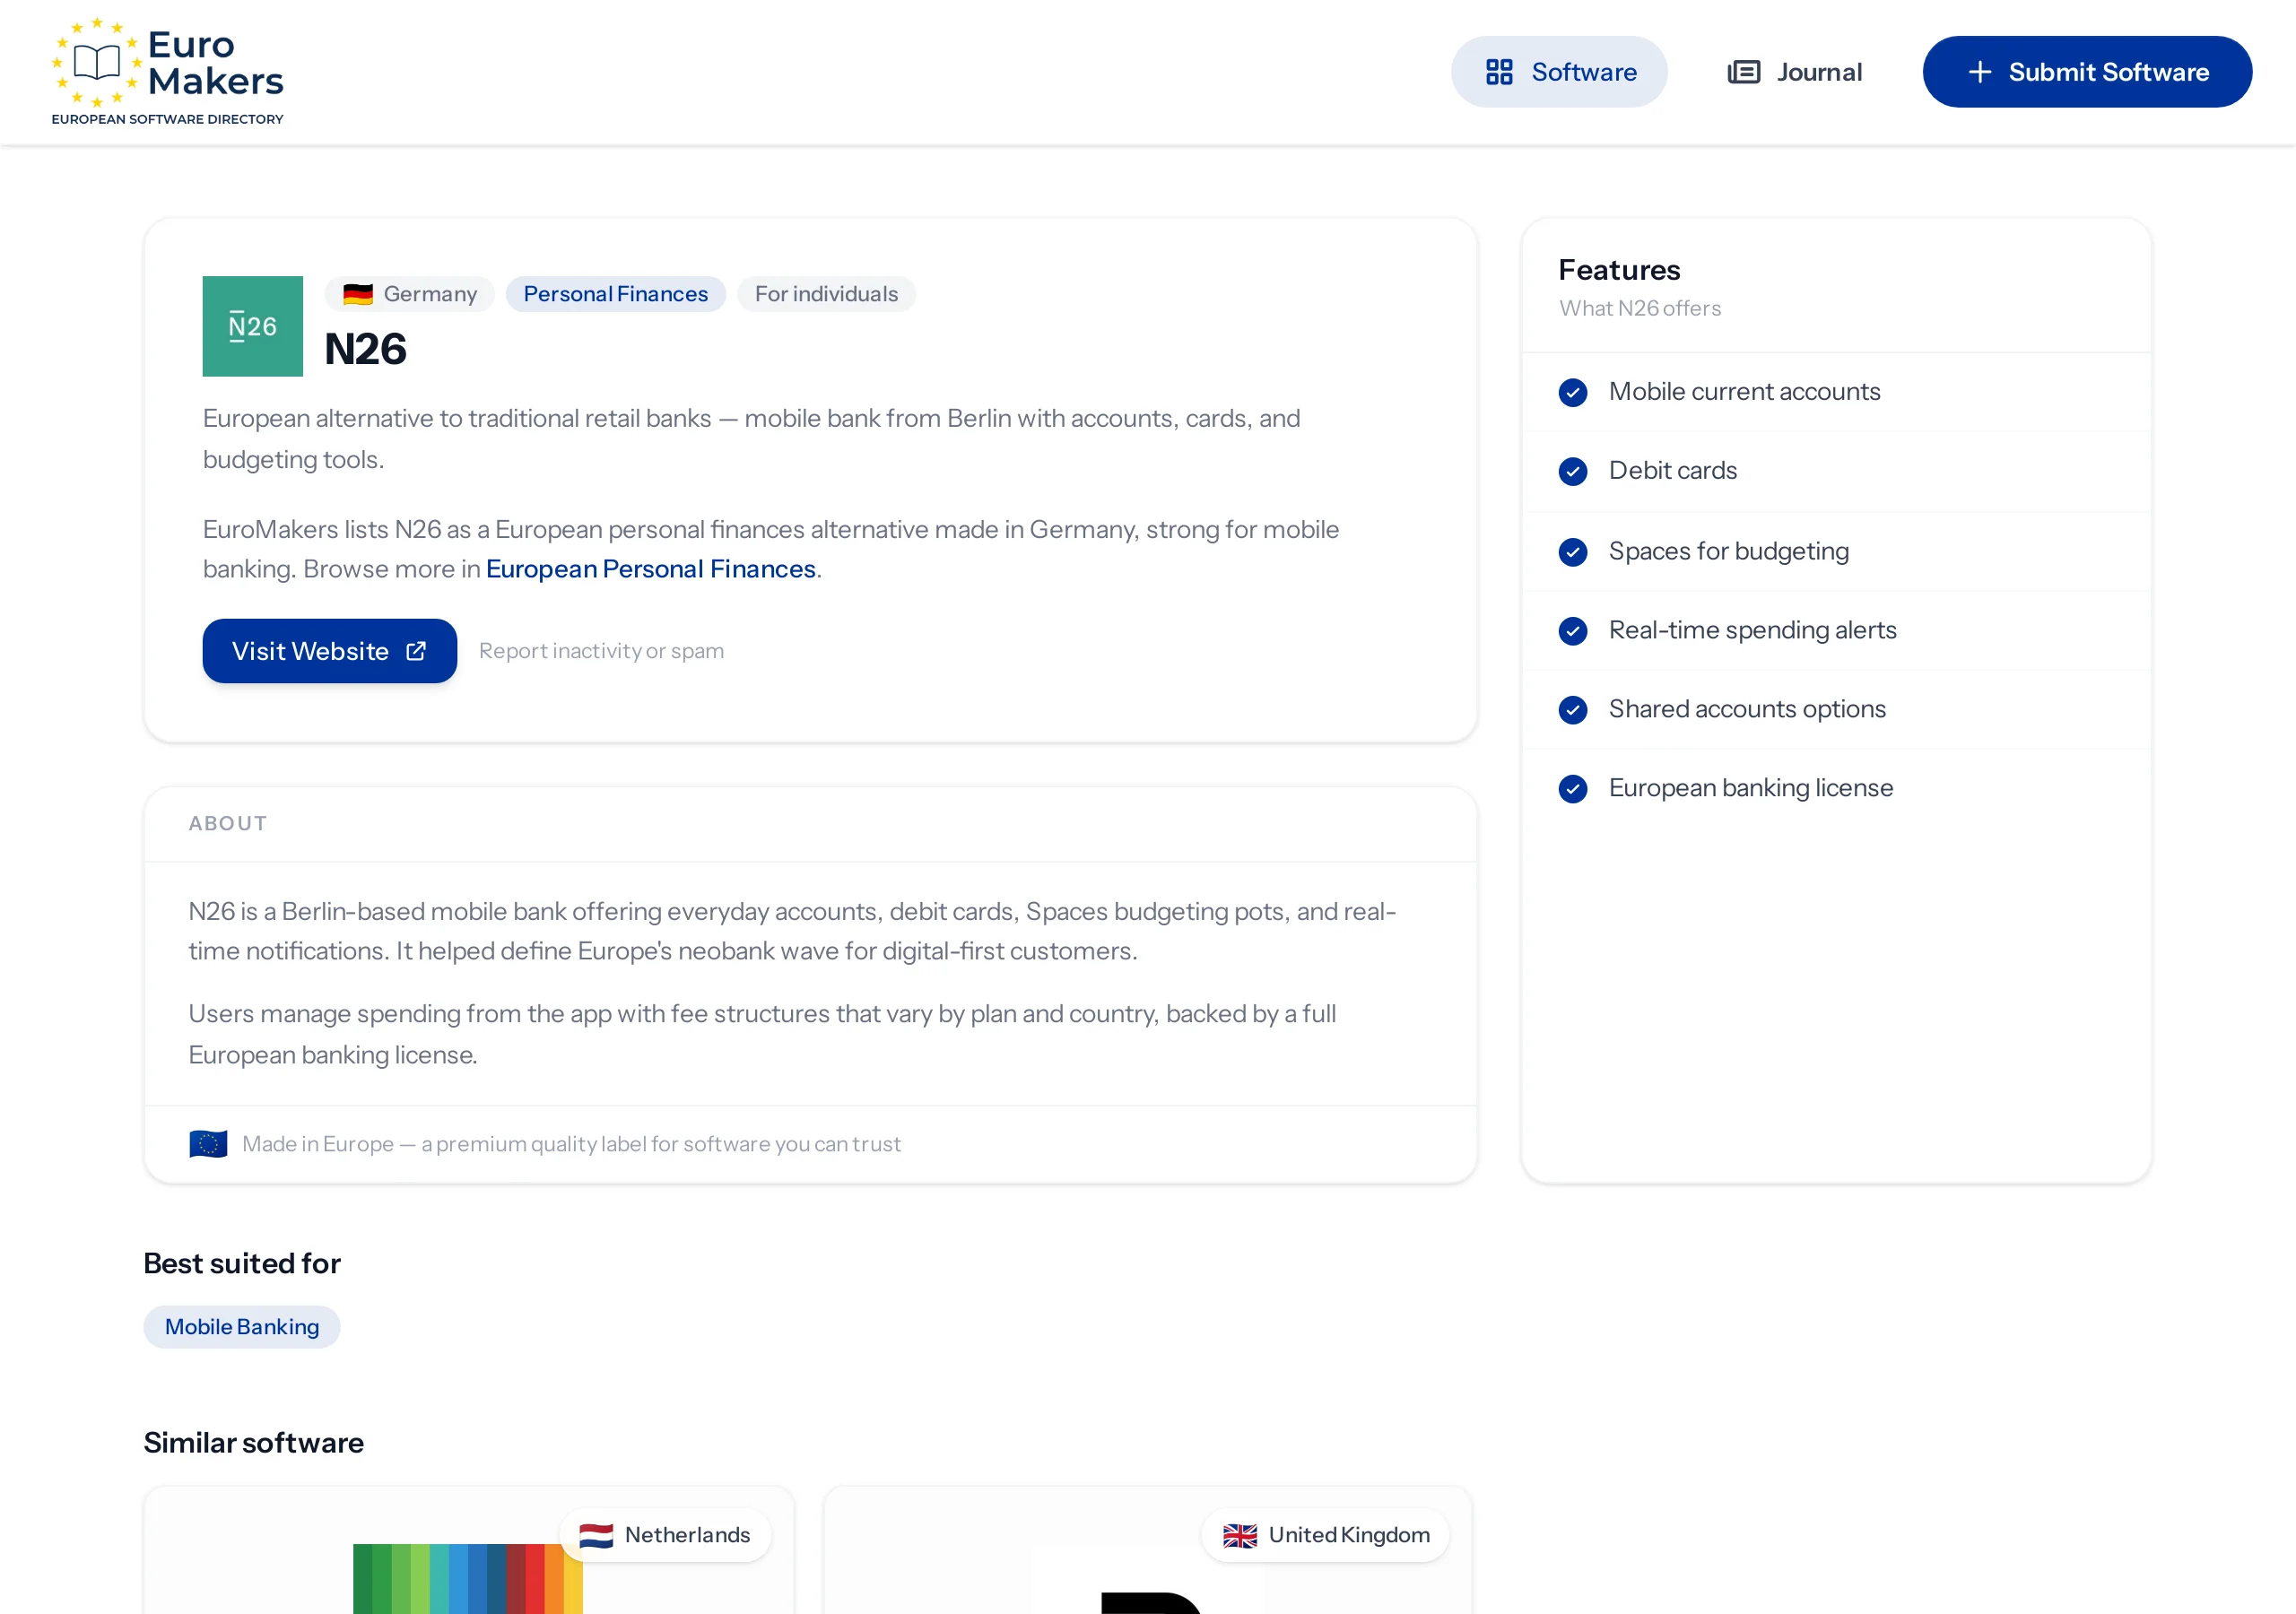Viewport: 2296px width, 1614px height.
Task: Click the plus icon in Submit Software
Action: tap(1979, 72)
